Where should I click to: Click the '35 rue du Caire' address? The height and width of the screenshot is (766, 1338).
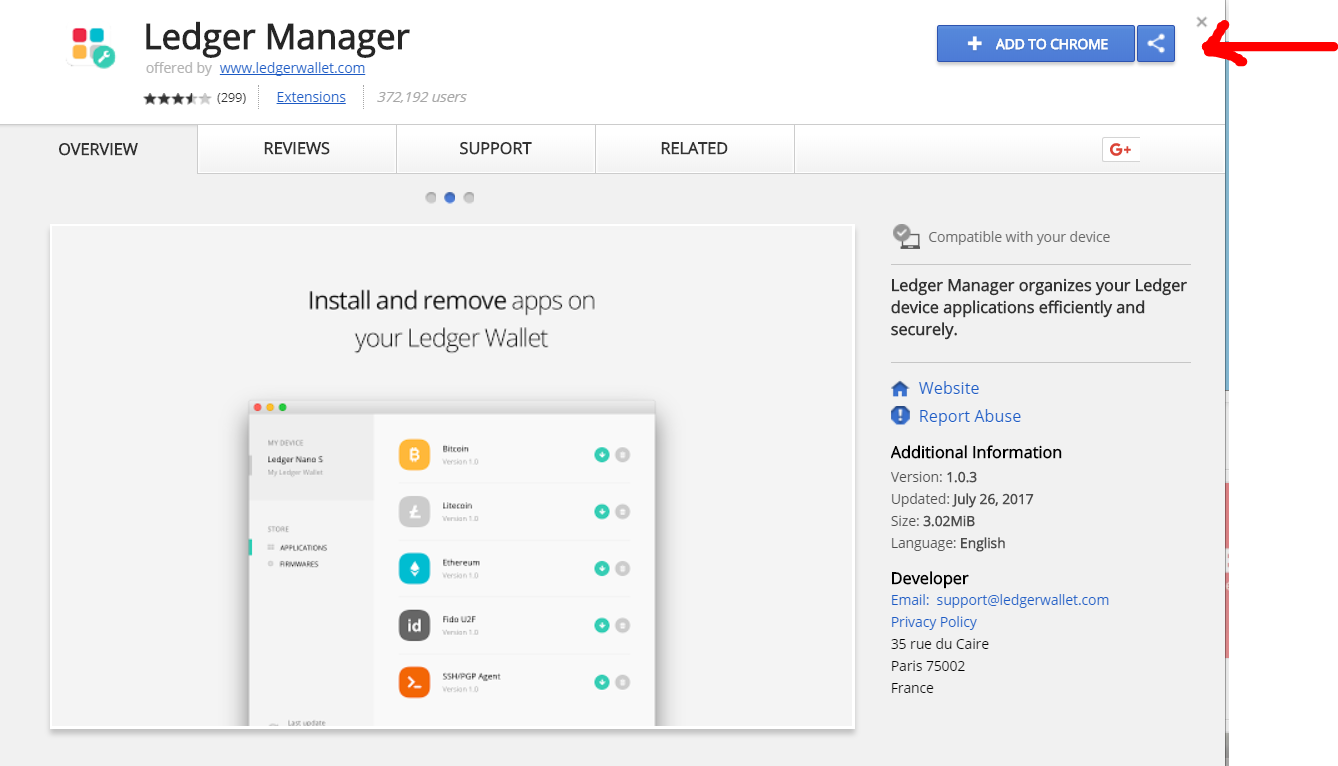pyautogui.click(x=940, y=644)
